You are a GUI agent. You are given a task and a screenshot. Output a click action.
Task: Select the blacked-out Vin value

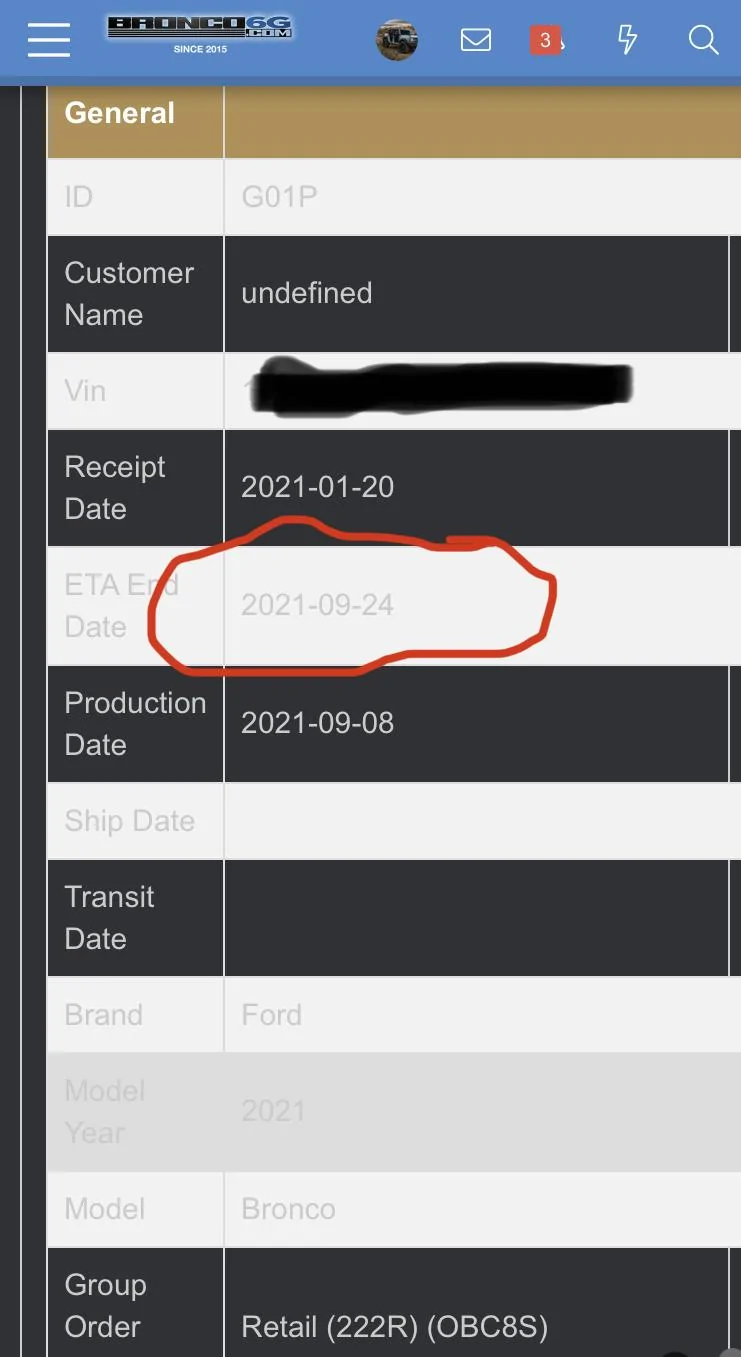click(439, 385)
